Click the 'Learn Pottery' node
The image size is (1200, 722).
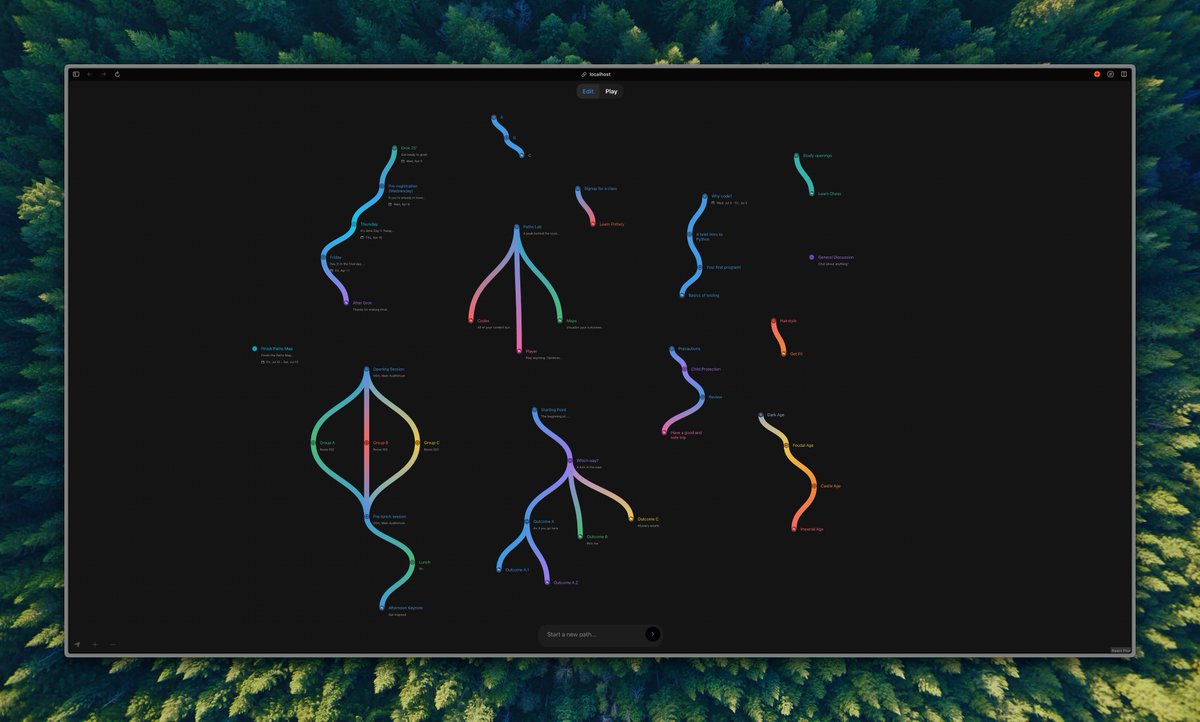coord(593,224)
